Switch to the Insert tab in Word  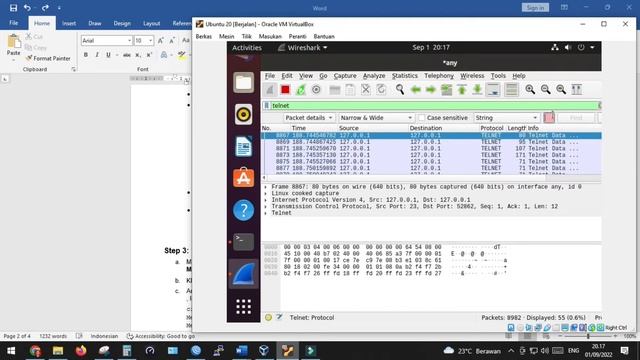(x=69, y=23)
